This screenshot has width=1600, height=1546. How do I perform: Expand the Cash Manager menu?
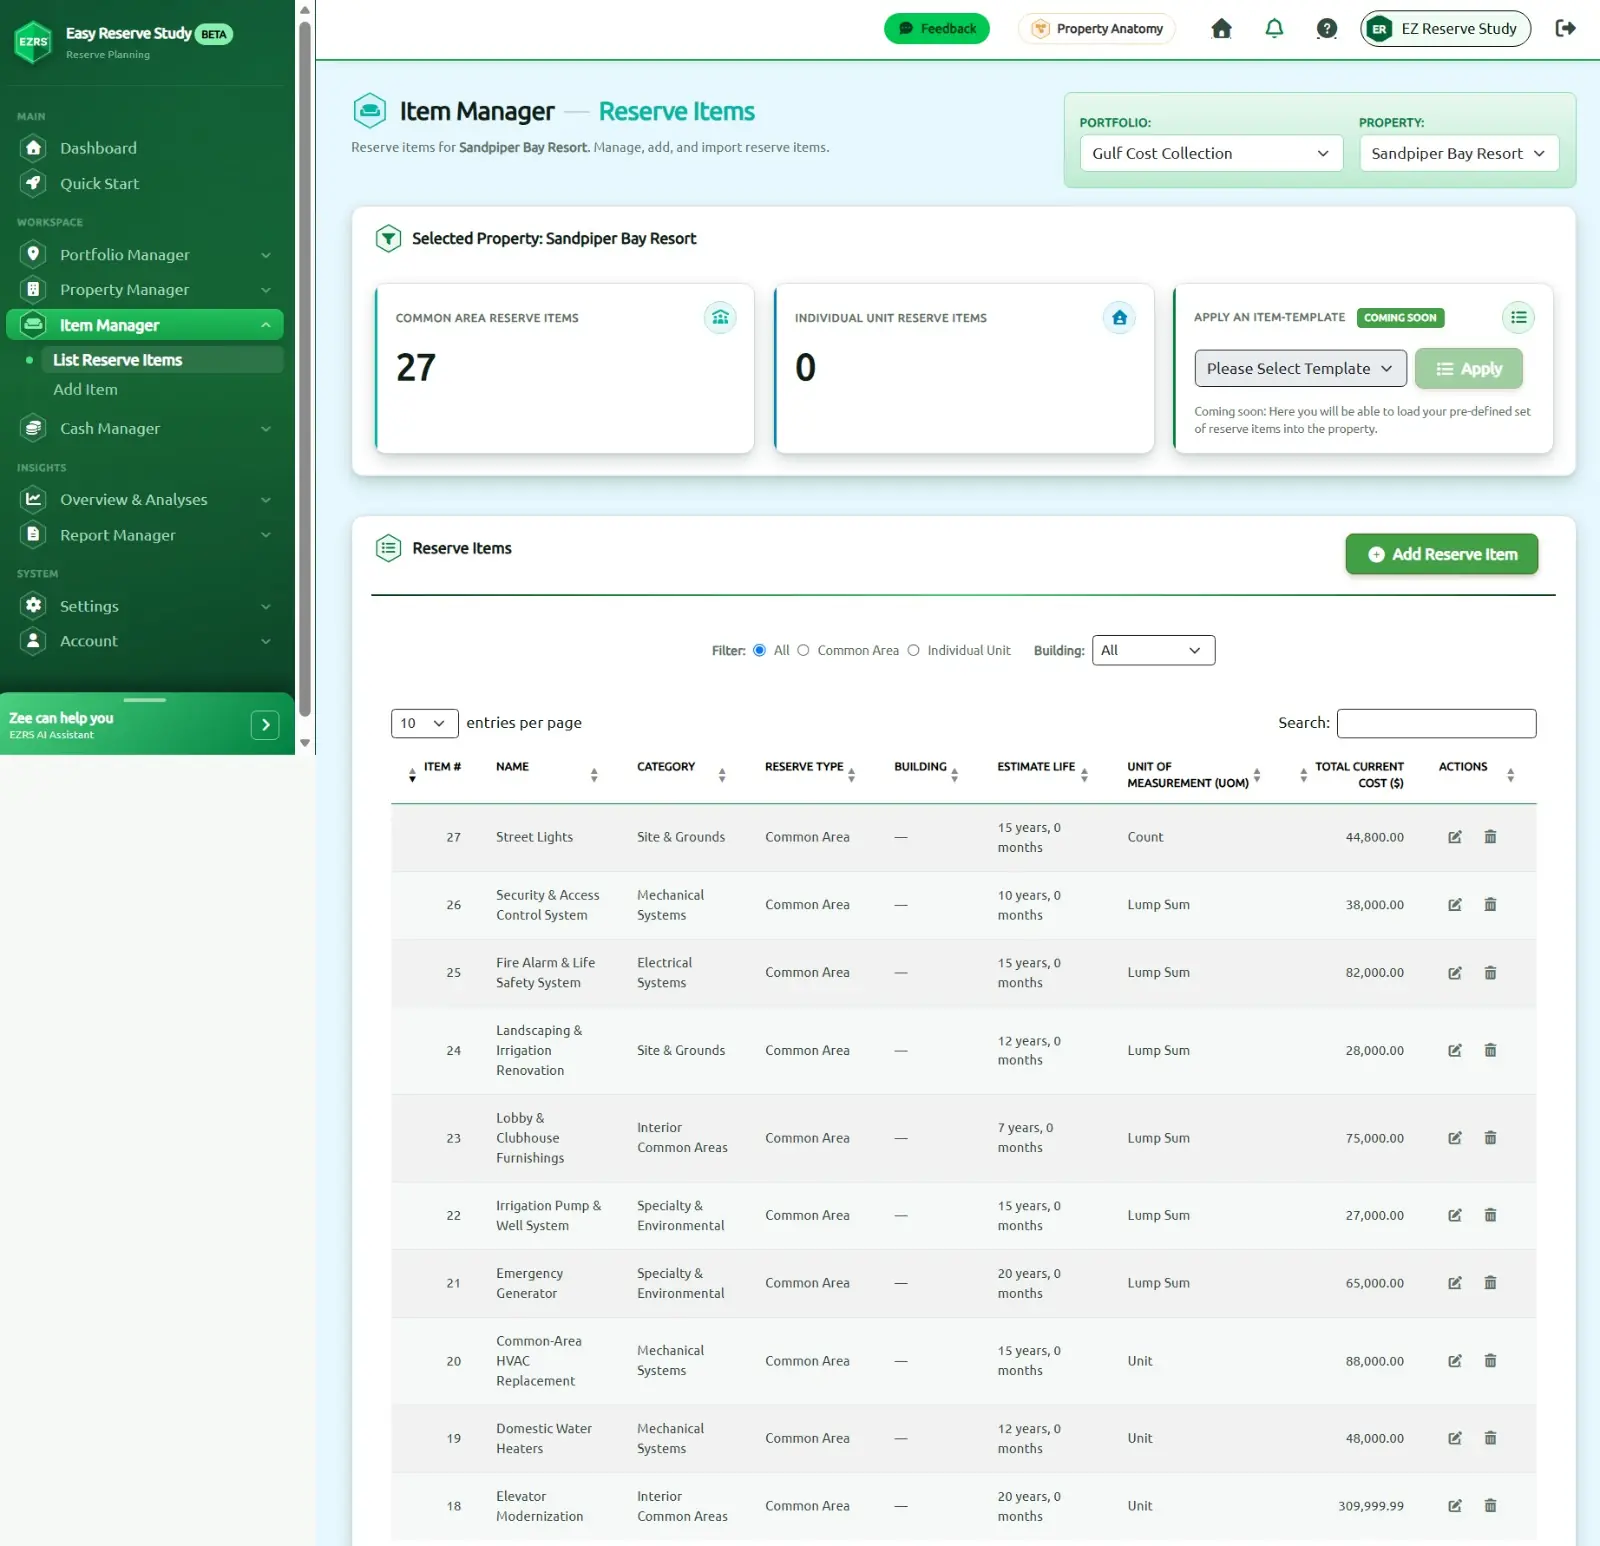tap(145, 429)
